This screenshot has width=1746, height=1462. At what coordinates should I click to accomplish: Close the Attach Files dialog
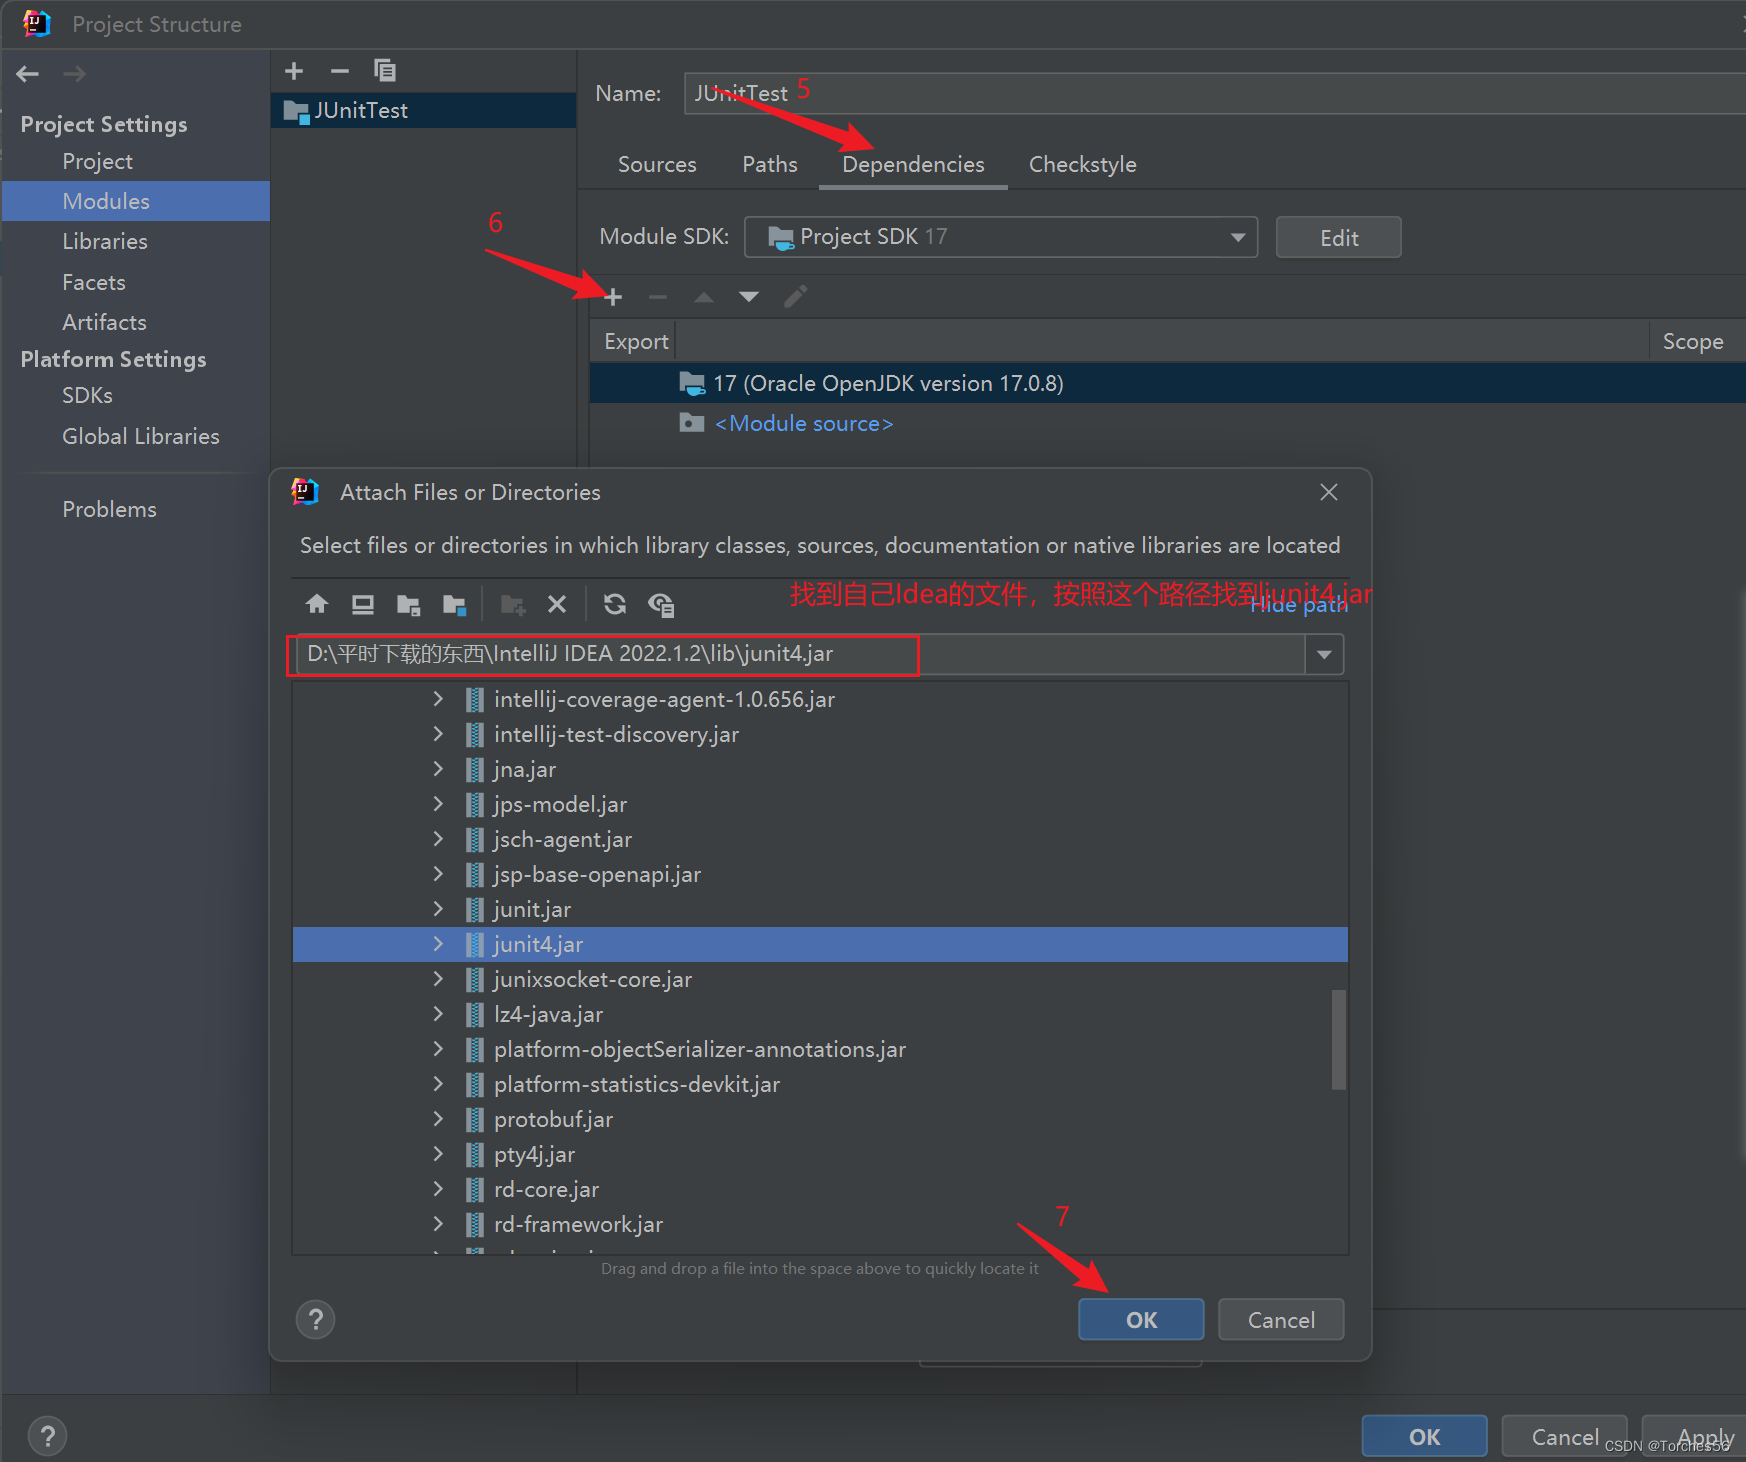point(1329,492)
